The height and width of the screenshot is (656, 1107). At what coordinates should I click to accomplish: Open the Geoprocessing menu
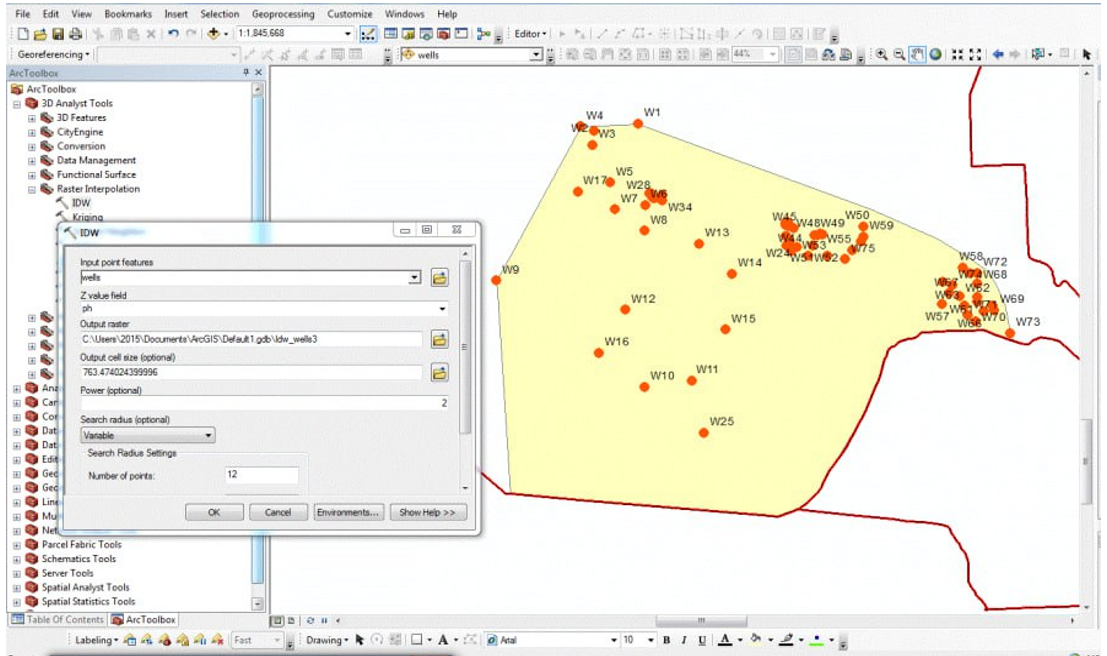(283, 13)
